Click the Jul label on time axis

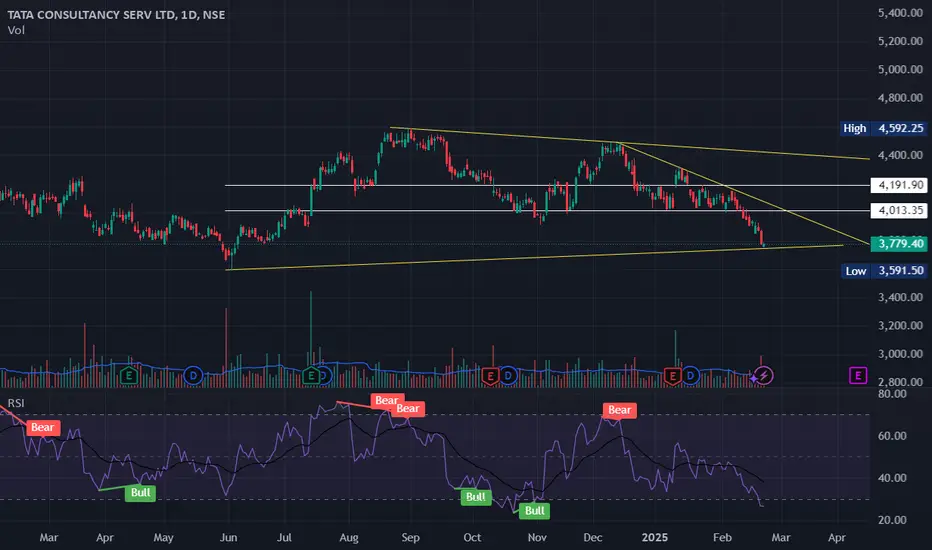[284, 538]
